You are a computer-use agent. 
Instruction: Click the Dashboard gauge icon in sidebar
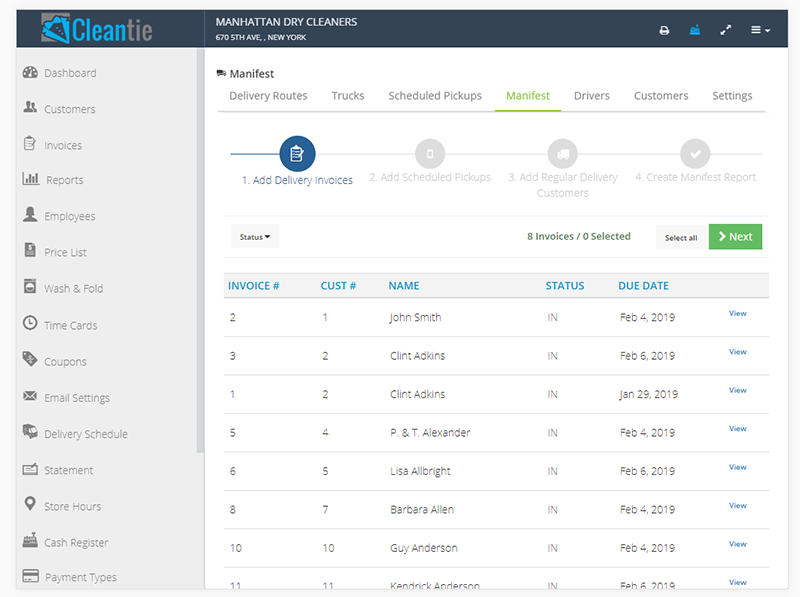click(x=30, y=73)
